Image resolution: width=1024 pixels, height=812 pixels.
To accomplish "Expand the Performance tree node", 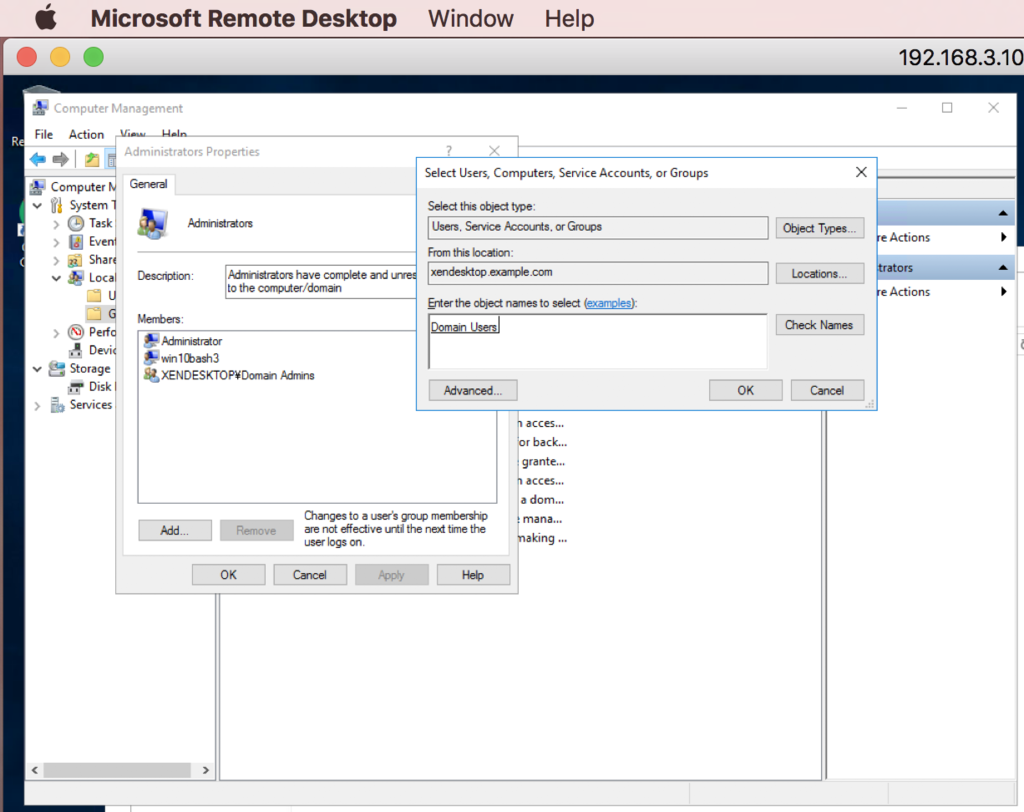I will 56,333.
